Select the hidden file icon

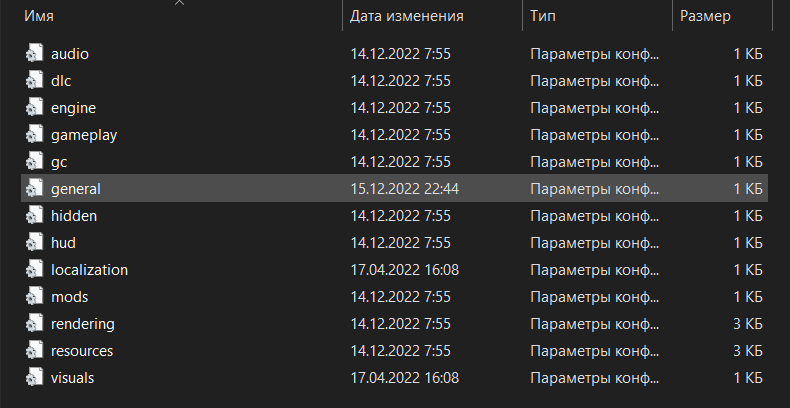(x=36, y=215)
